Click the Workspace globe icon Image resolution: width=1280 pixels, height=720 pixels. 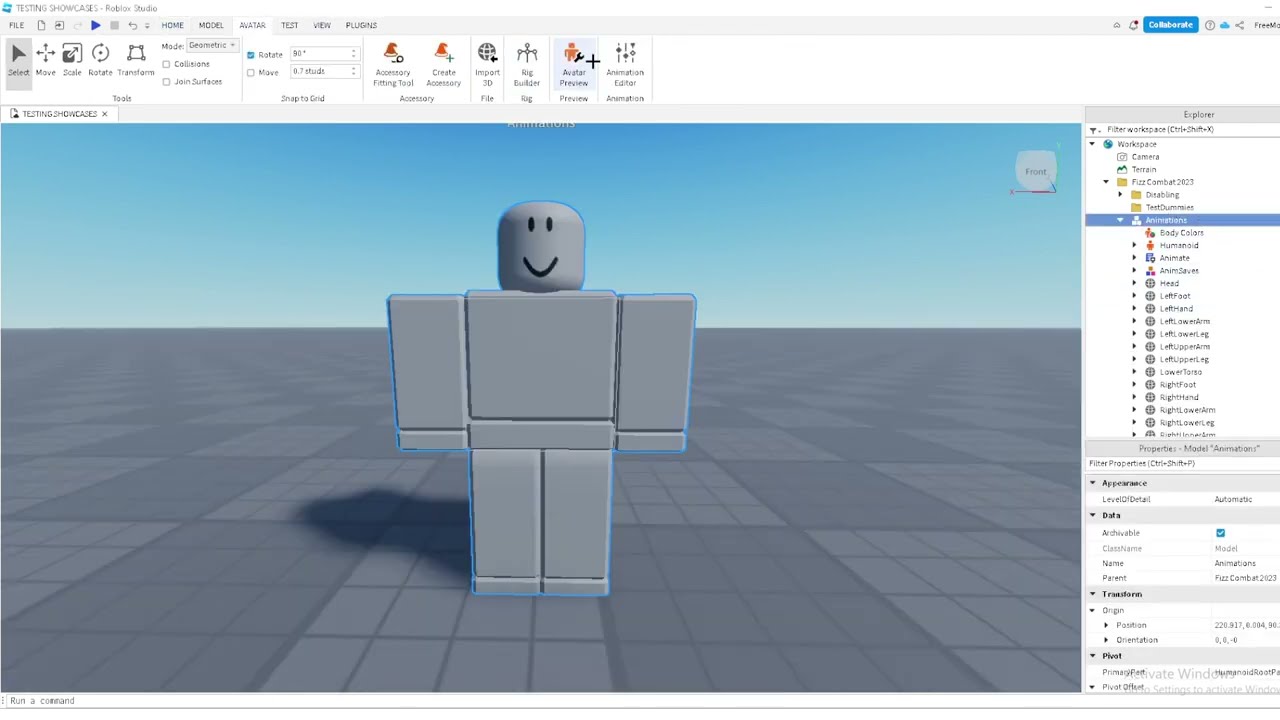1108,144
